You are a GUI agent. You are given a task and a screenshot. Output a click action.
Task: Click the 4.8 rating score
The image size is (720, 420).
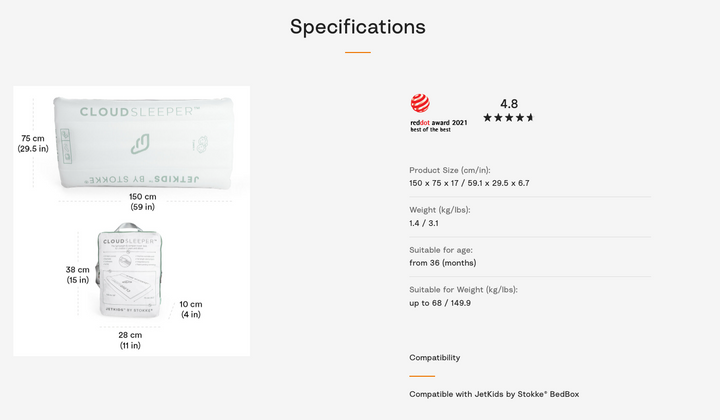[509, 103]
